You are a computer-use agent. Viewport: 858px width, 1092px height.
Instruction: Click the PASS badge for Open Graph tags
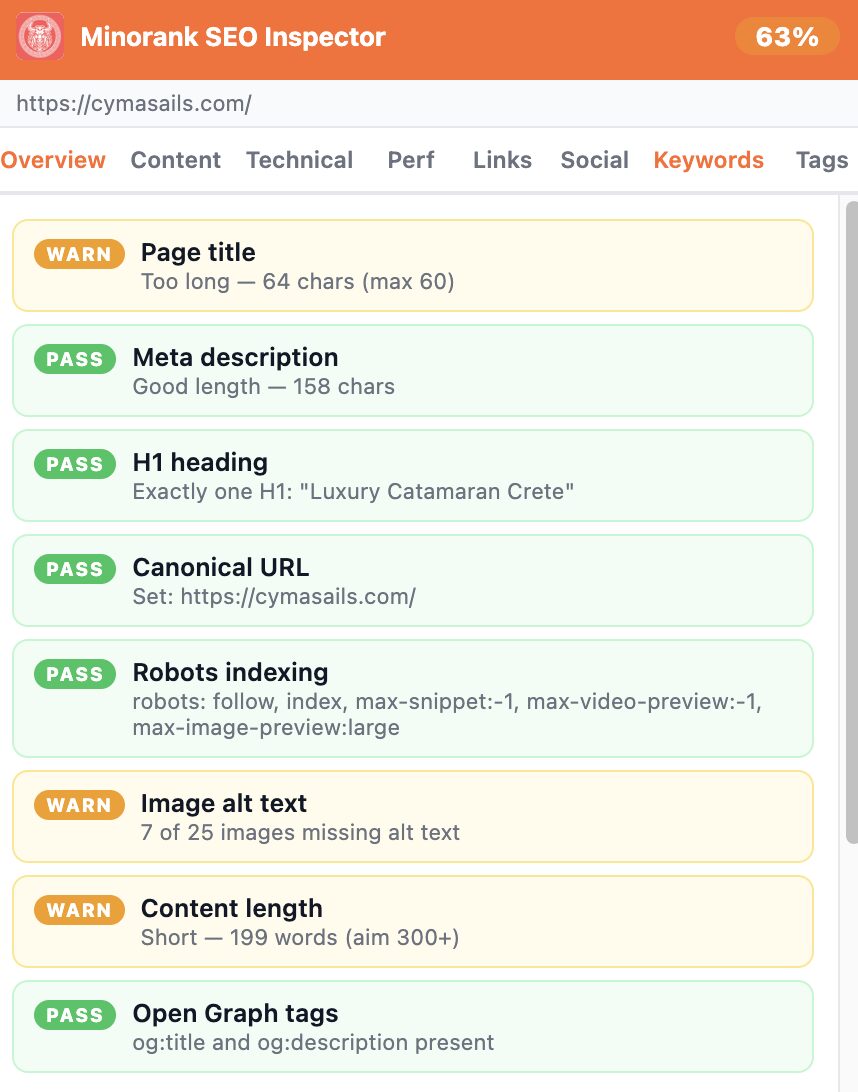point(75,1016)
